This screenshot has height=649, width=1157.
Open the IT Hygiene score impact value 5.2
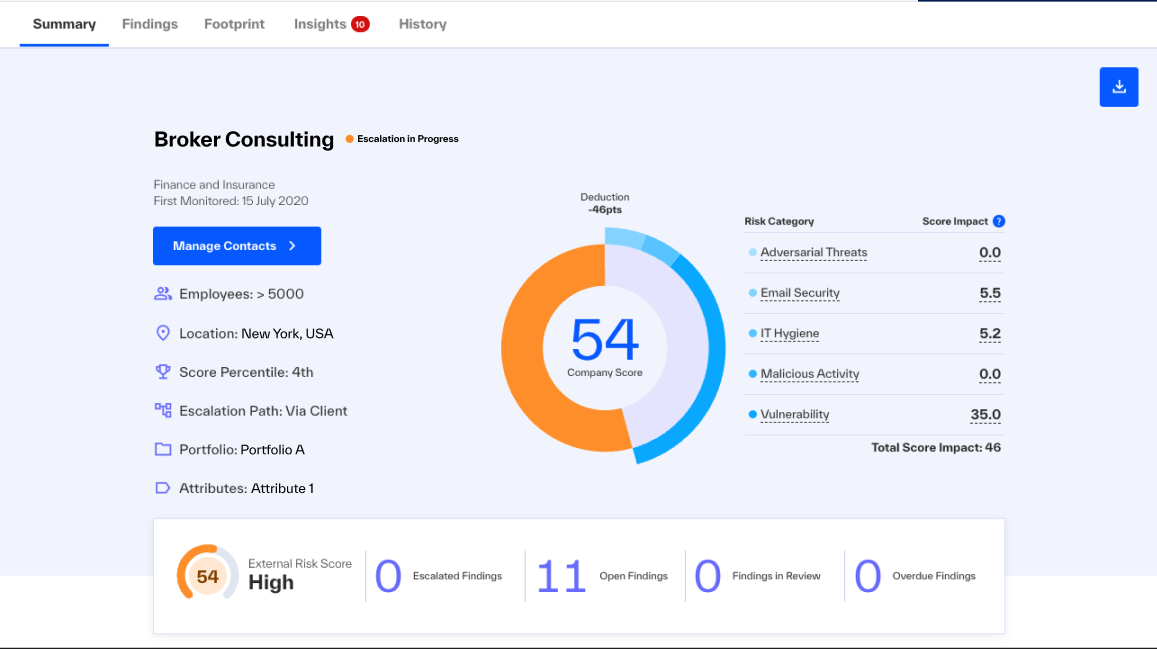(990, 333)
